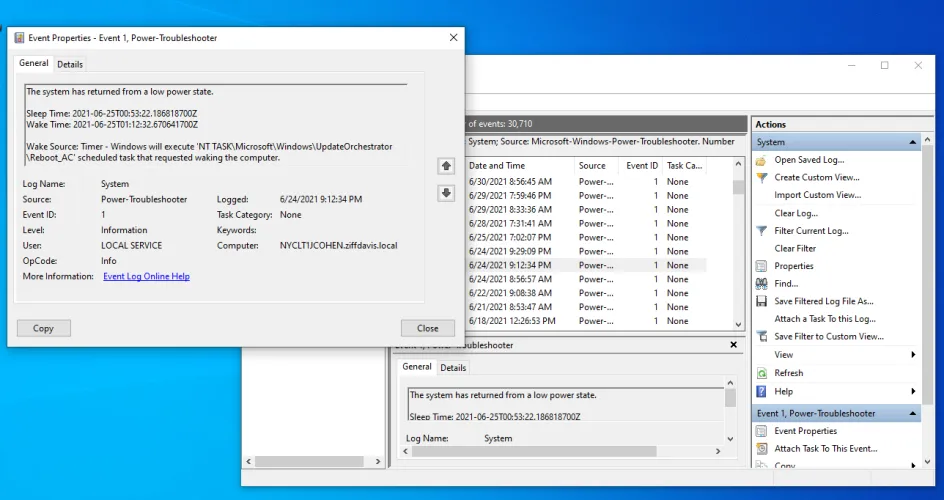Viewport: 944px width, 500px height.
Task: Click the Properties icon in Actions pane
Action: [x=761, y=266]
